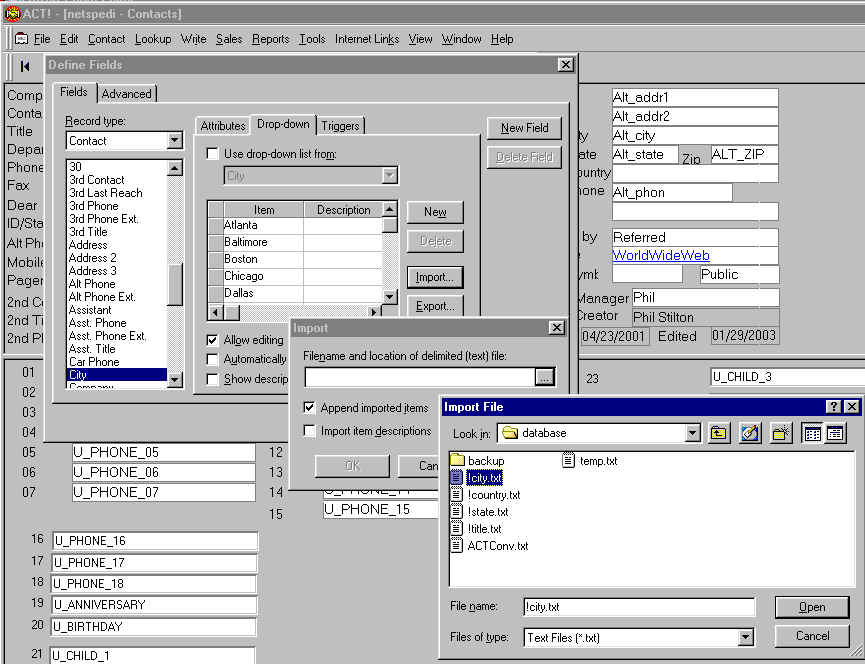The width and height of the screenshot is (865, 664).
Task: Go up one folder level in Import File
Action: (718, 433)
